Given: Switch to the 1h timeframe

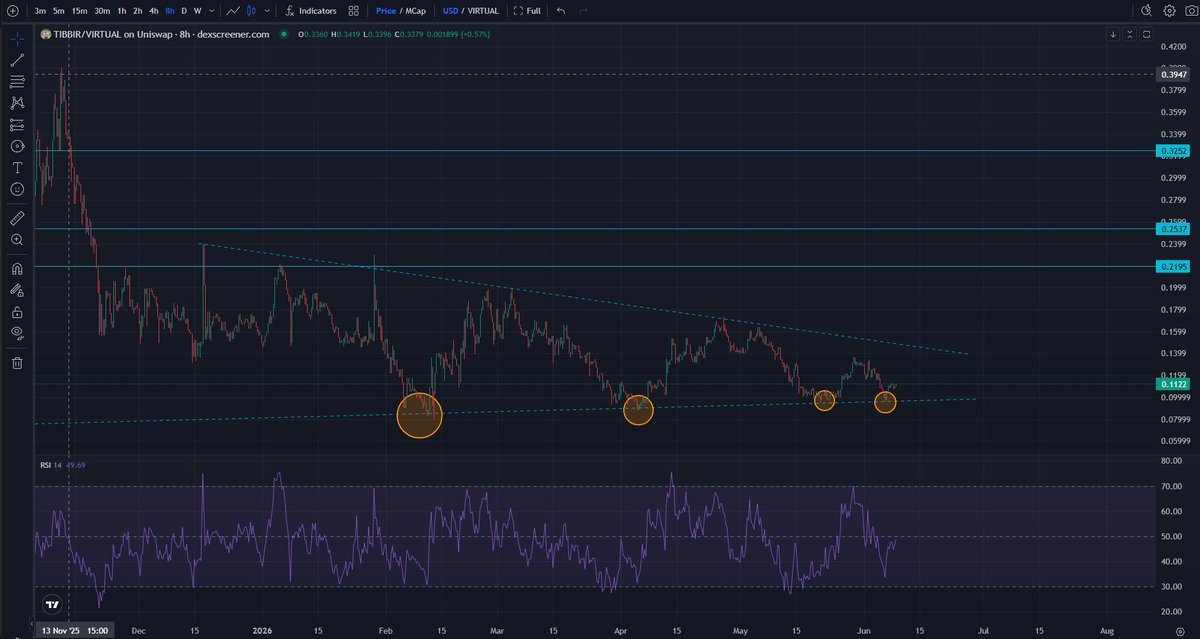Looking at the screenshot, I should point(122,11).
